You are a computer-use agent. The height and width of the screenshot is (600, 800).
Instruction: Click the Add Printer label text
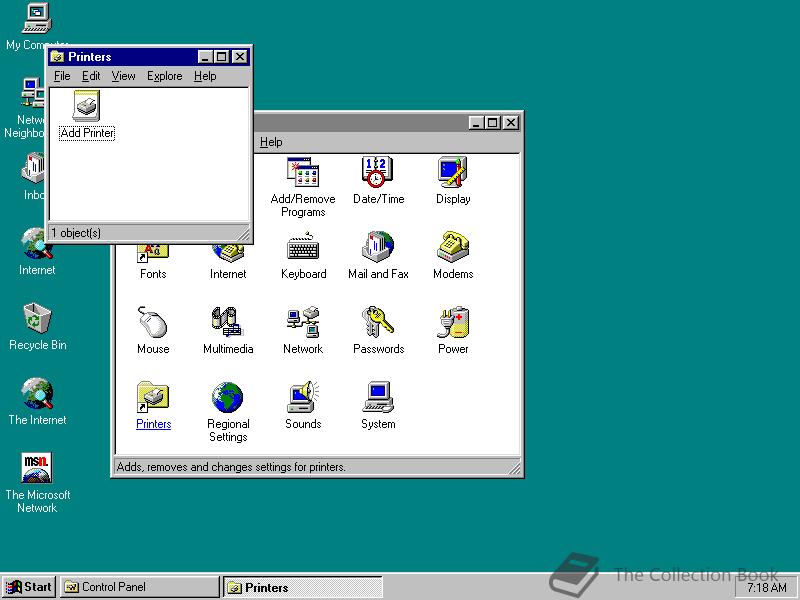[87, 133]
